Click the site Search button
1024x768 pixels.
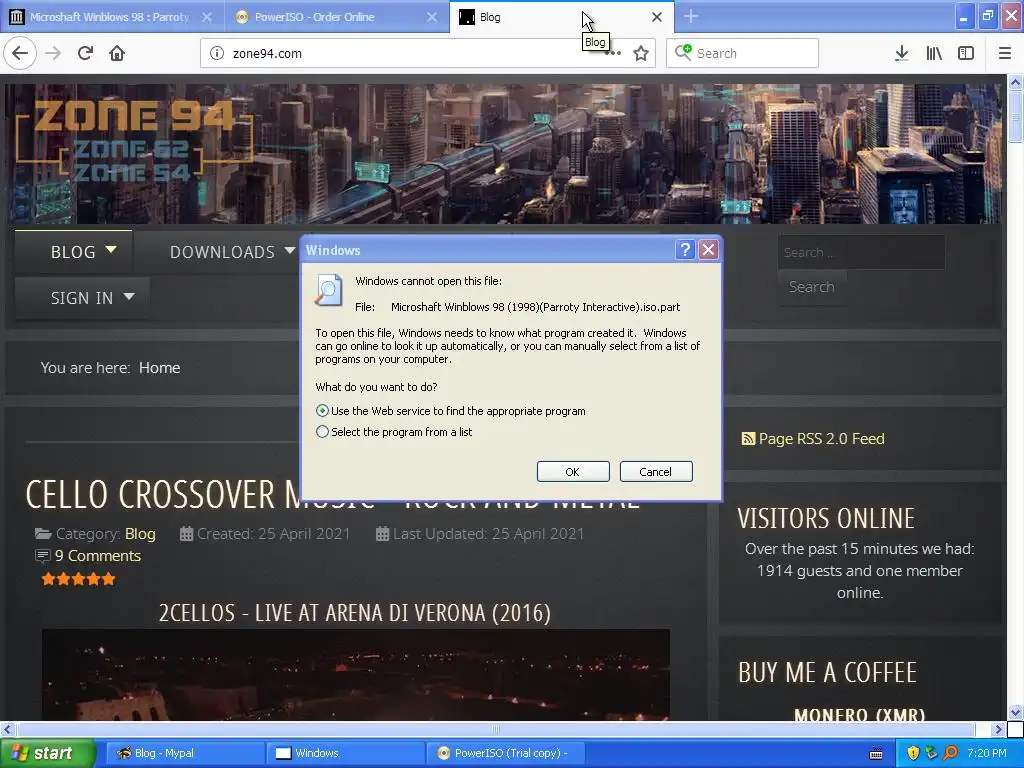pos(812,287)
